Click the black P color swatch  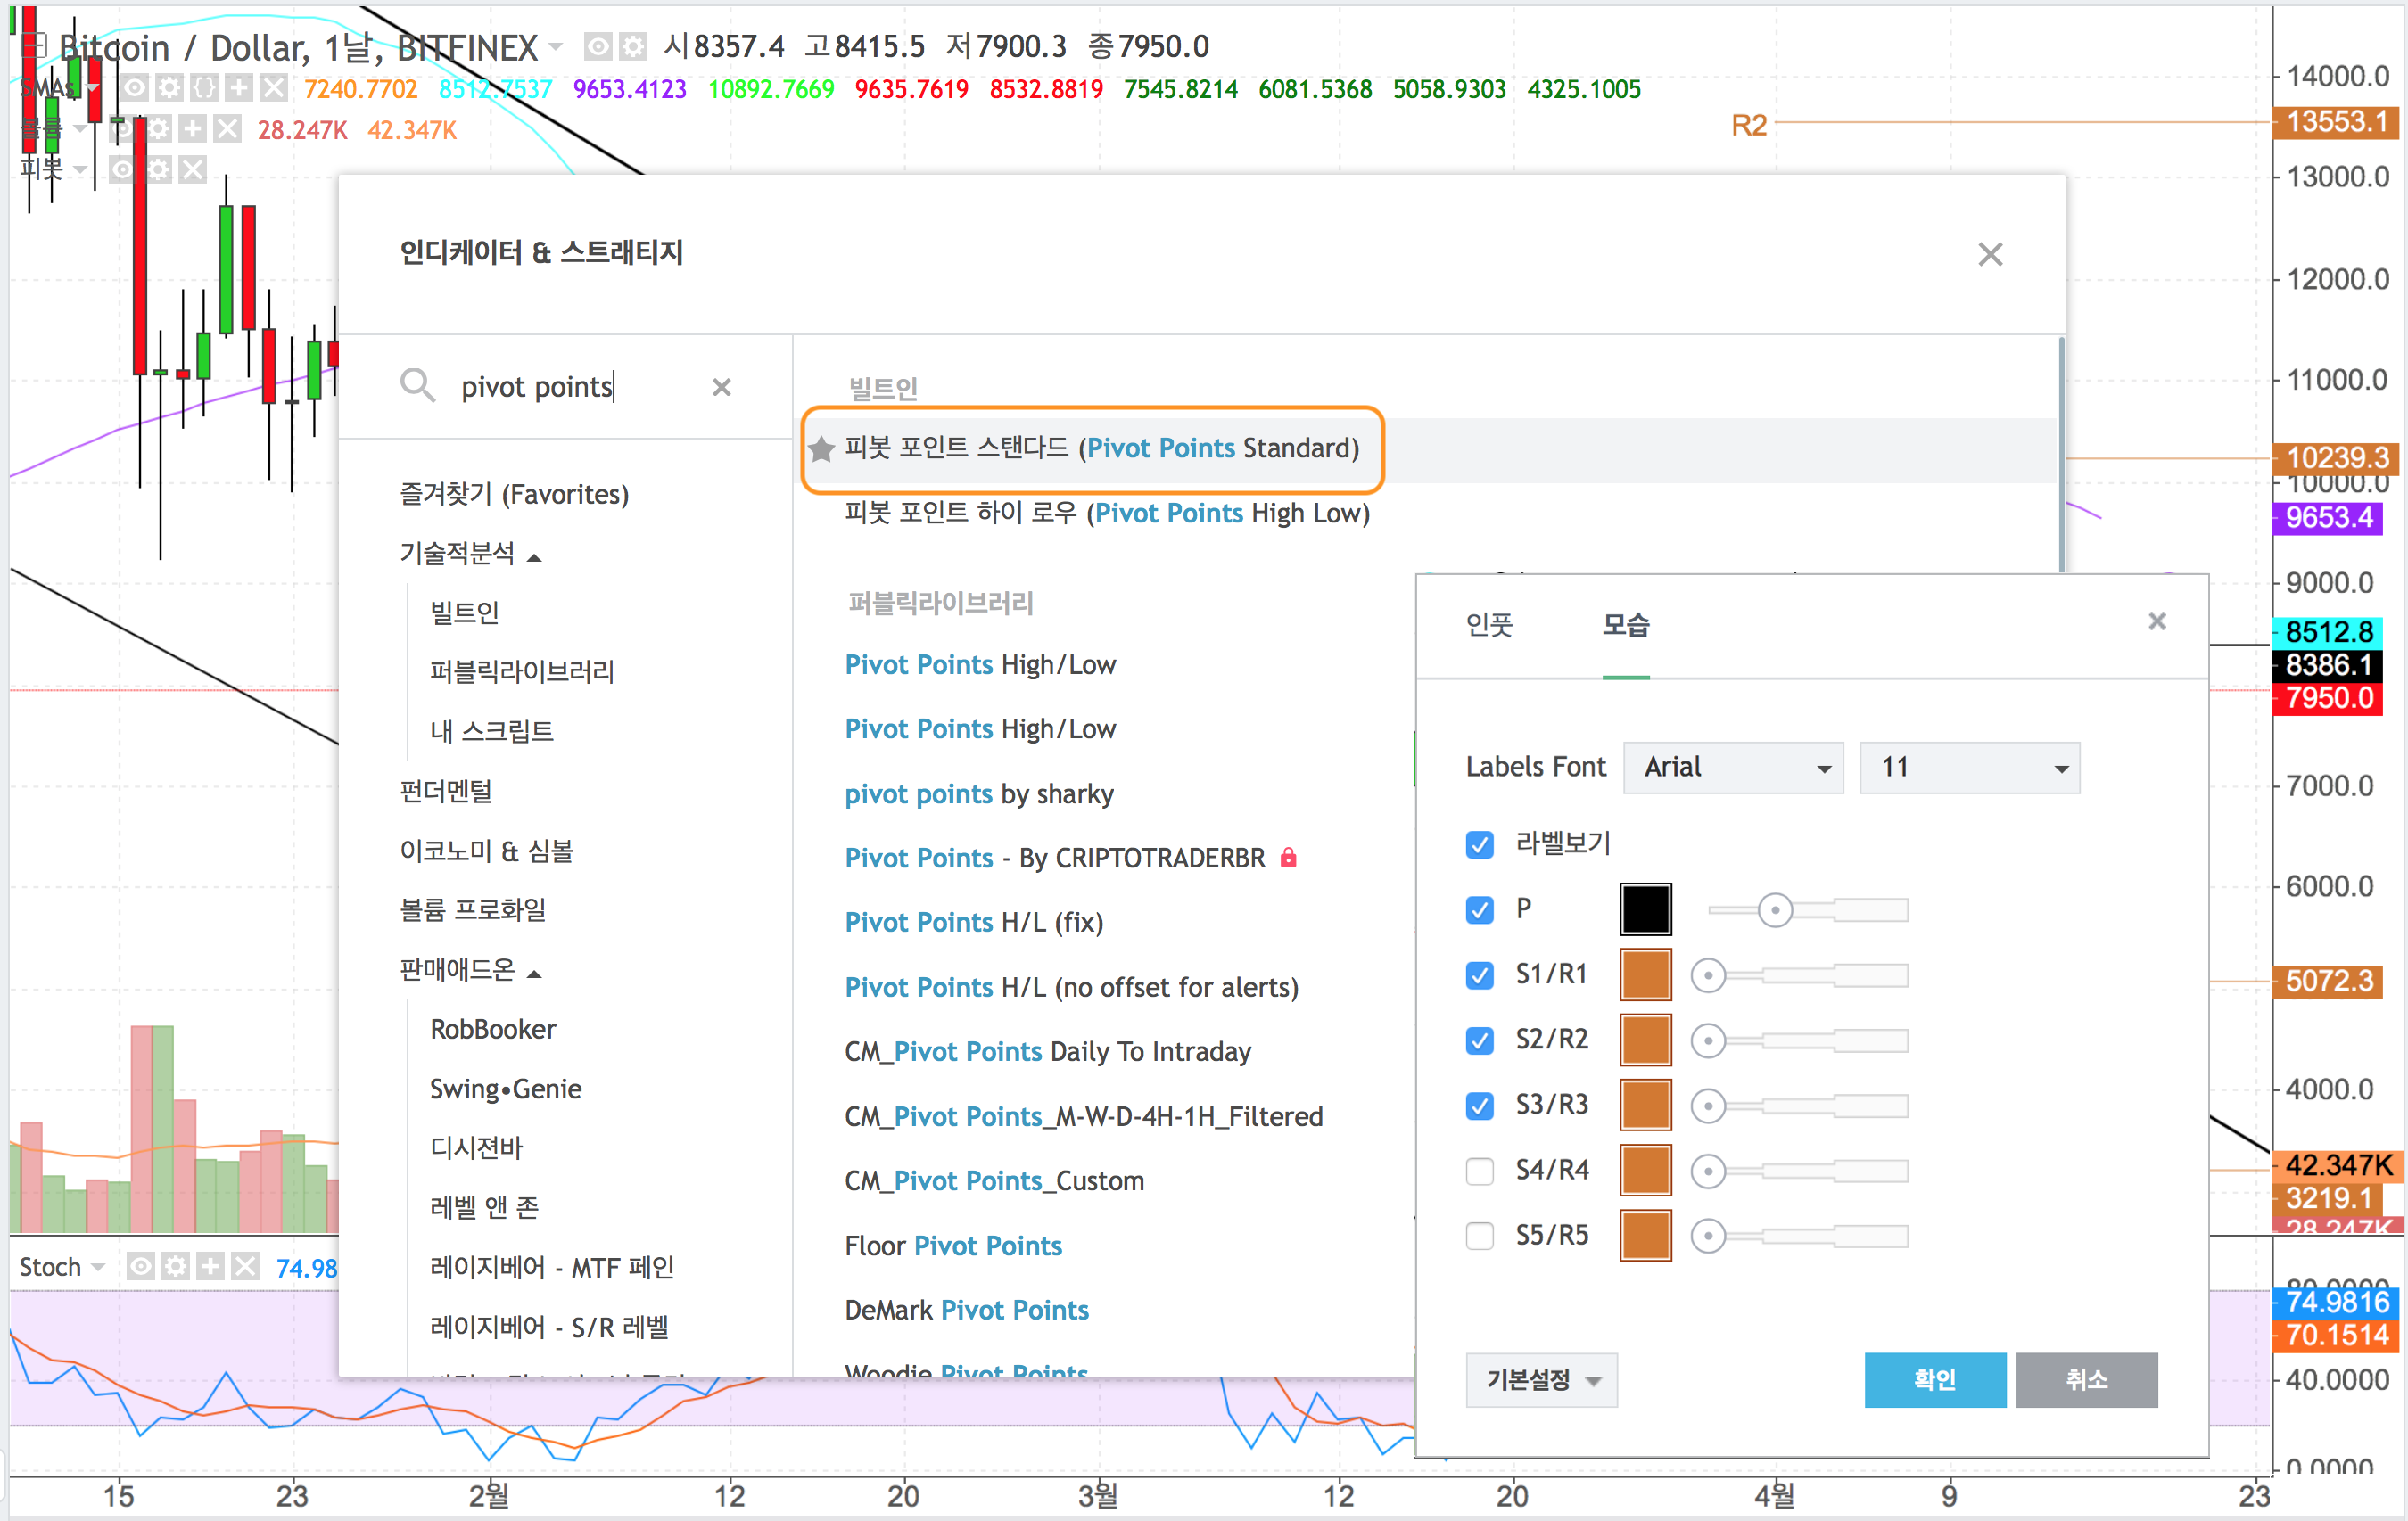(x=1645, y=910)
